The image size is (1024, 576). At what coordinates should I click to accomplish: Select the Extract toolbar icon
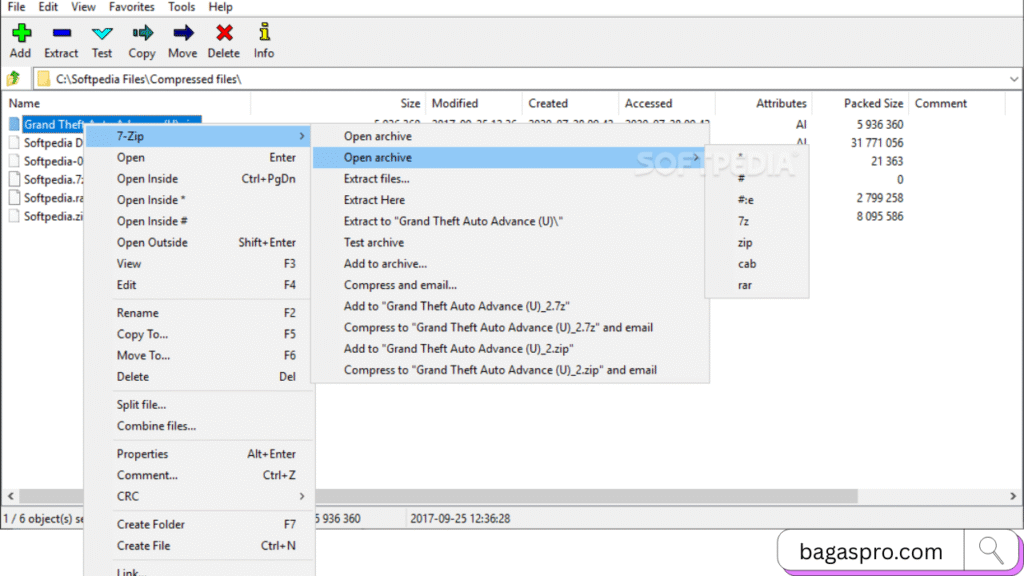pyautogui.click(x=61, y=40)
